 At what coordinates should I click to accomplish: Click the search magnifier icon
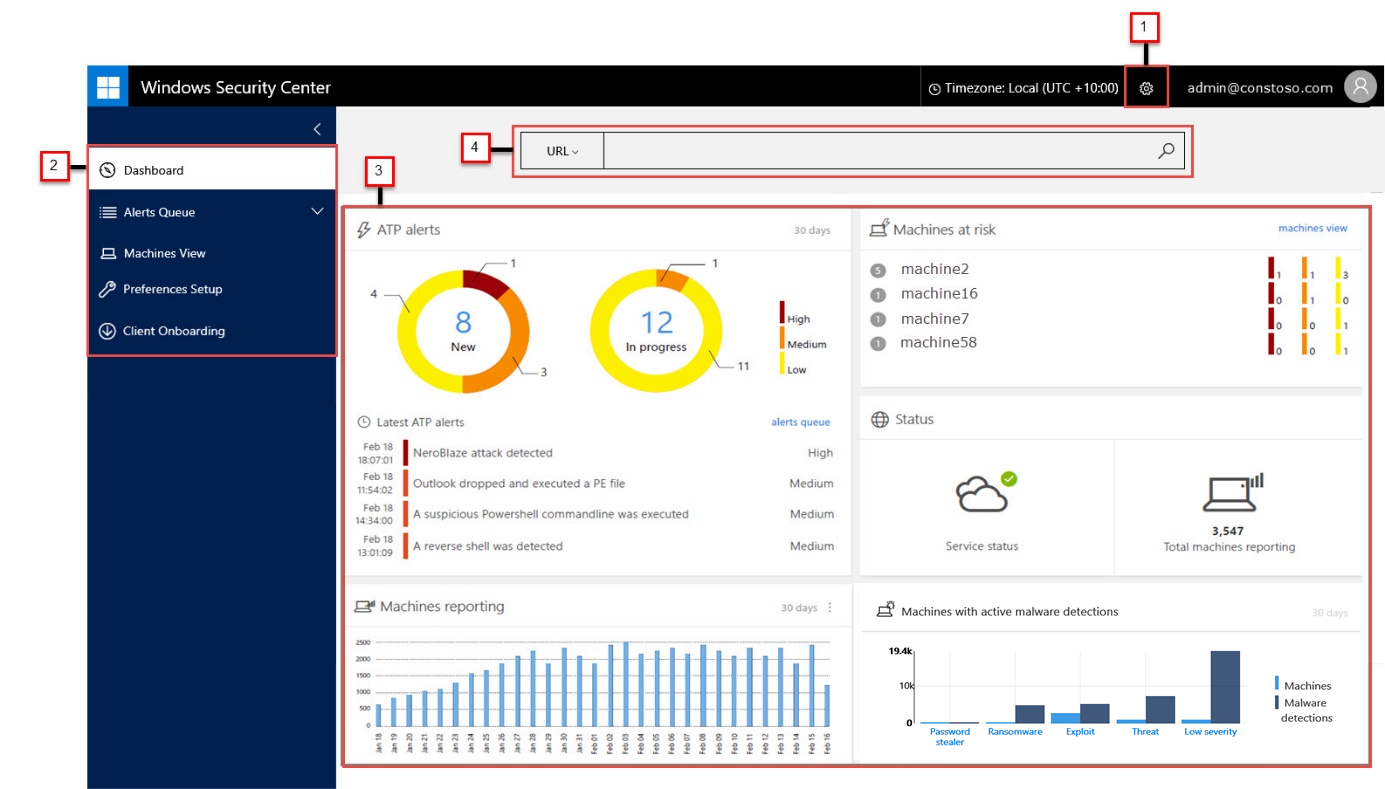click(1166, 151)
